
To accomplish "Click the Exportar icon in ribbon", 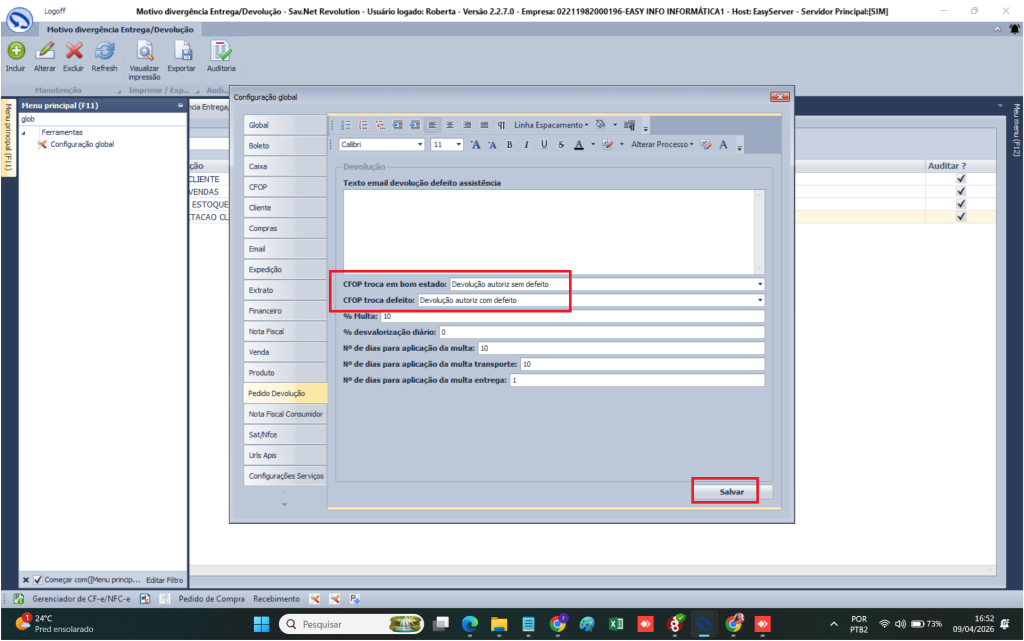I will [182, 51].
